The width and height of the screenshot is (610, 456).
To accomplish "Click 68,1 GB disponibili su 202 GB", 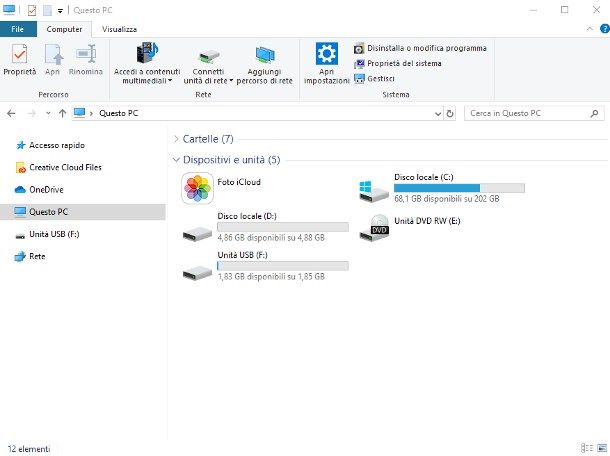I will 447,199.
